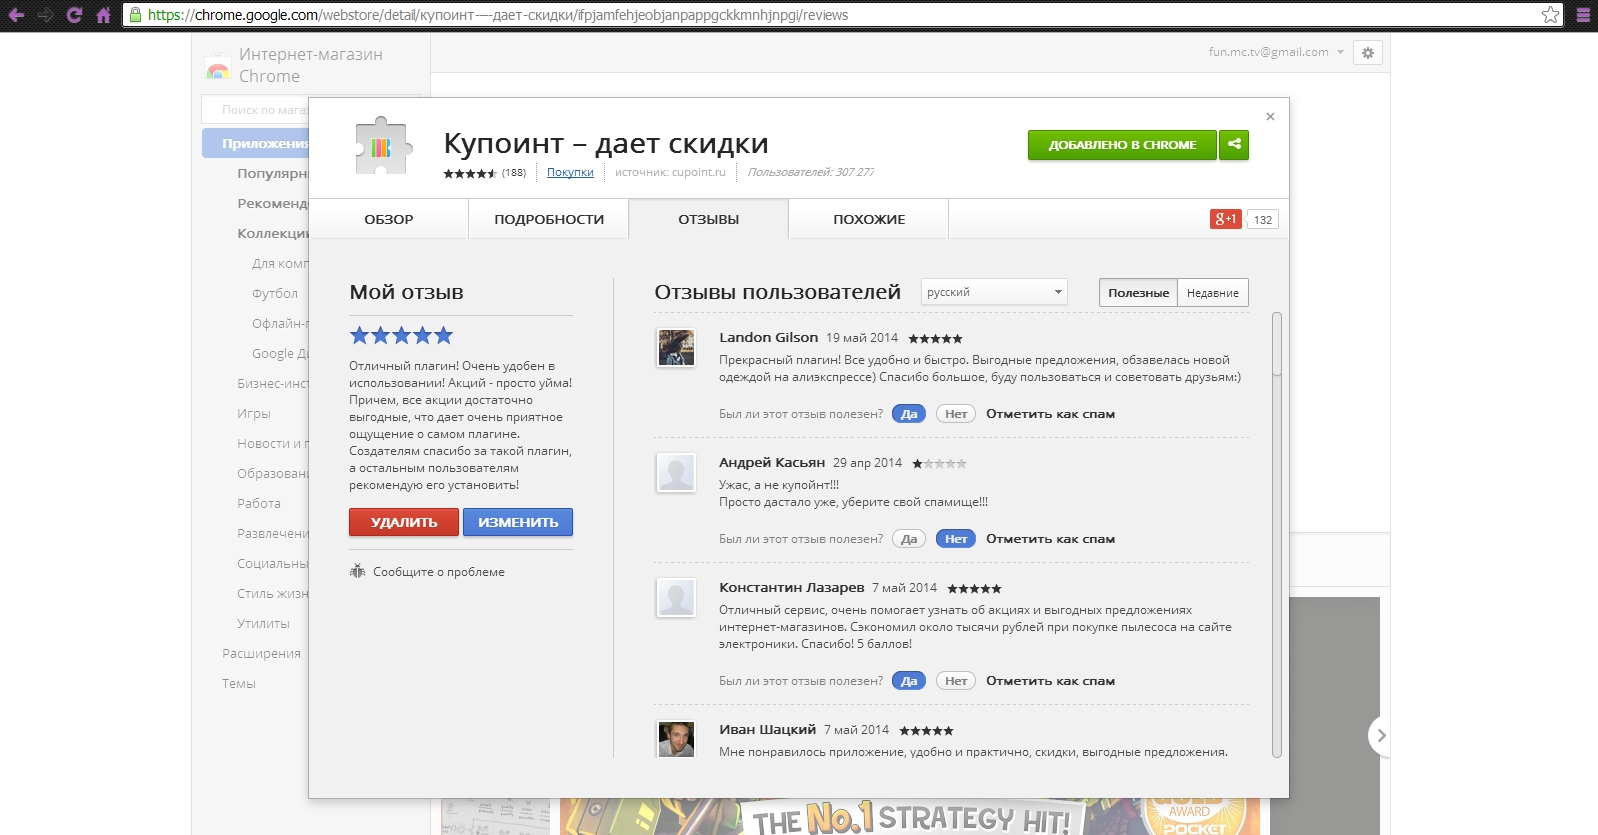Image resolution: width=1598 pixels, height=835 pixels.
Task: Mark Андрей Касьян review helpful Да
Action: [909, 539]
